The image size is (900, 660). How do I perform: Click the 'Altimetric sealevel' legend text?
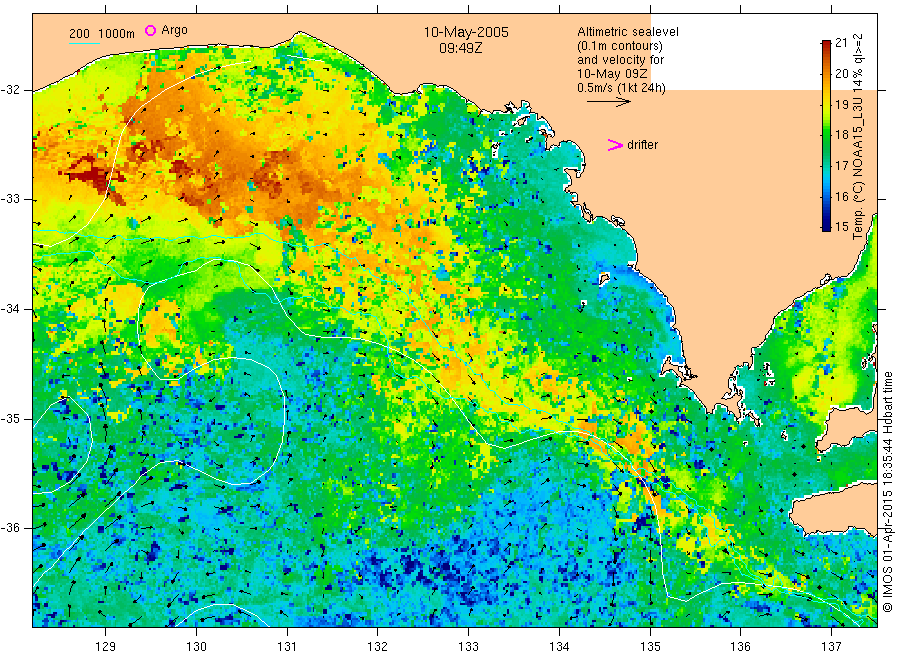(627, 32)
